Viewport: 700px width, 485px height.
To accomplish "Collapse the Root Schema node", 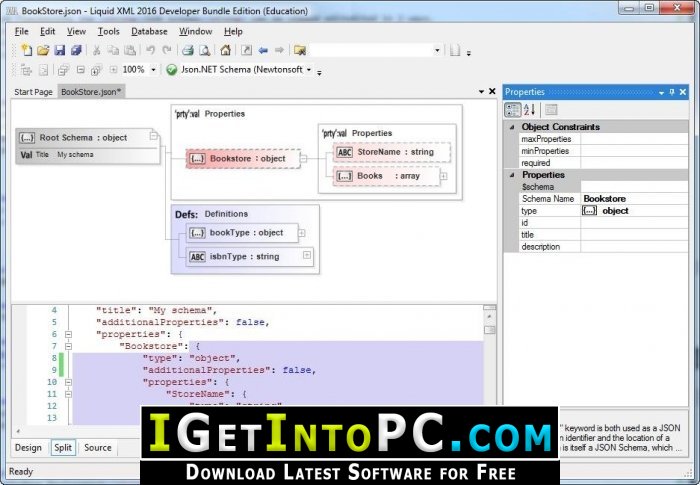I will coord(154,136).
